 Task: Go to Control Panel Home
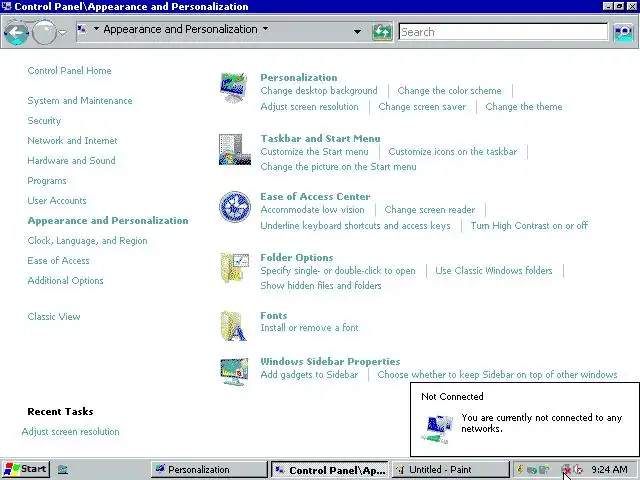[x=69, y=71]
